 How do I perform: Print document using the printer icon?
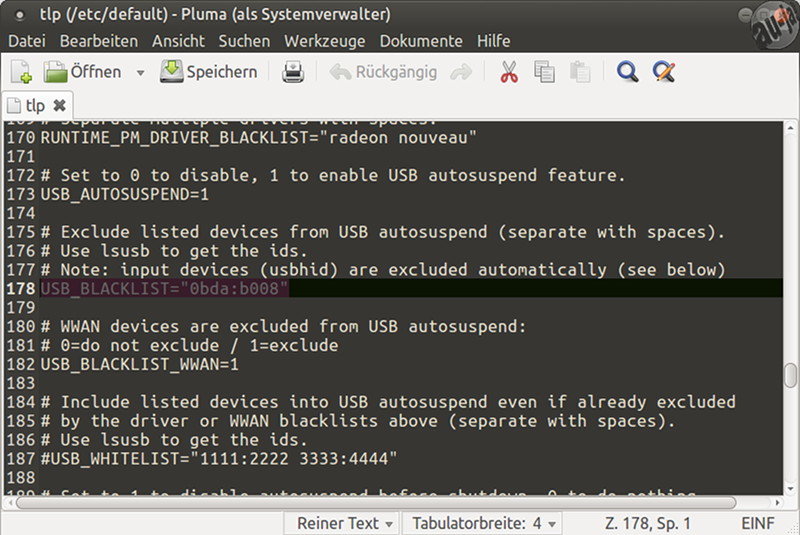point(293,72)
